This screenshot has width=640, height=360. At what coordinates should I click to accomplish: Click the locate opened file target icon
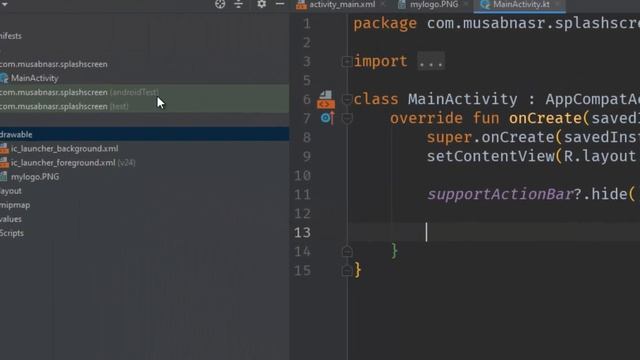click(220, 4)
